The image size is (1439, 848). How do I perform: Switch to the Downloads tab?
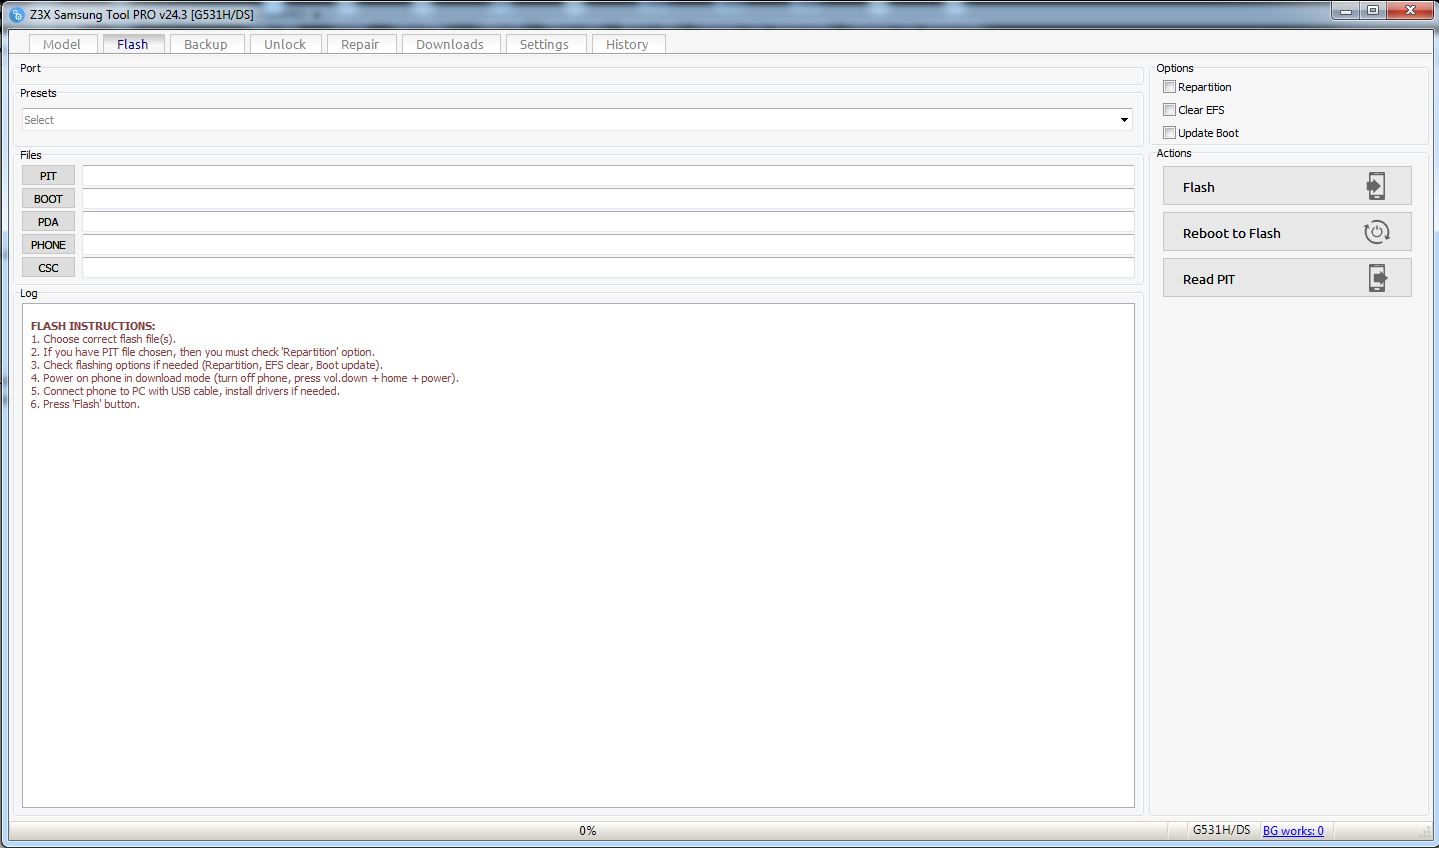(450, 44)
